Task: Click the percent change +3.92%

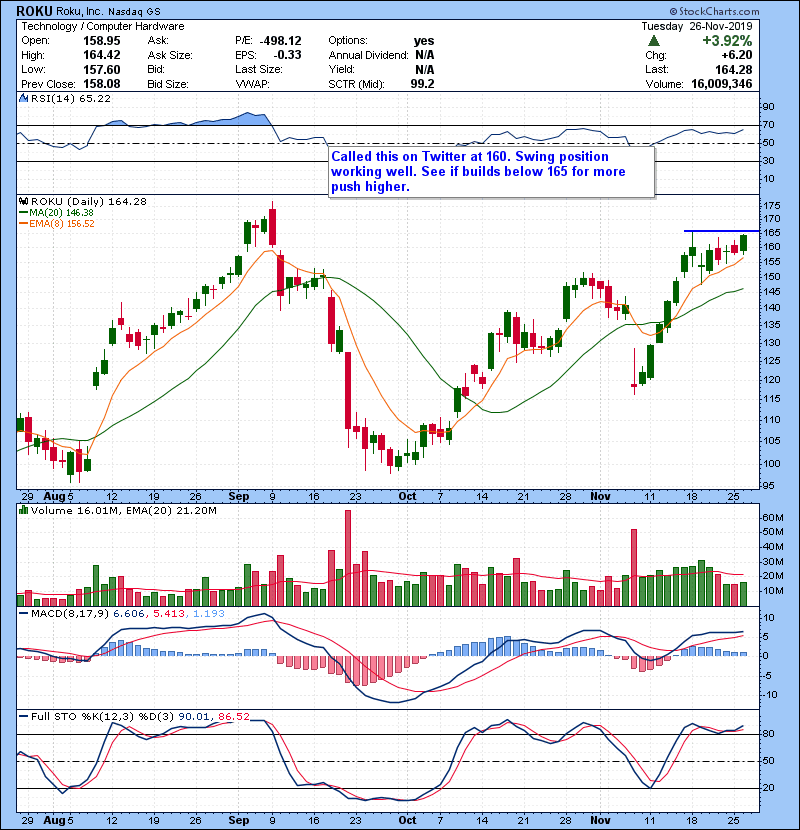Action: [x=727, y=41]
